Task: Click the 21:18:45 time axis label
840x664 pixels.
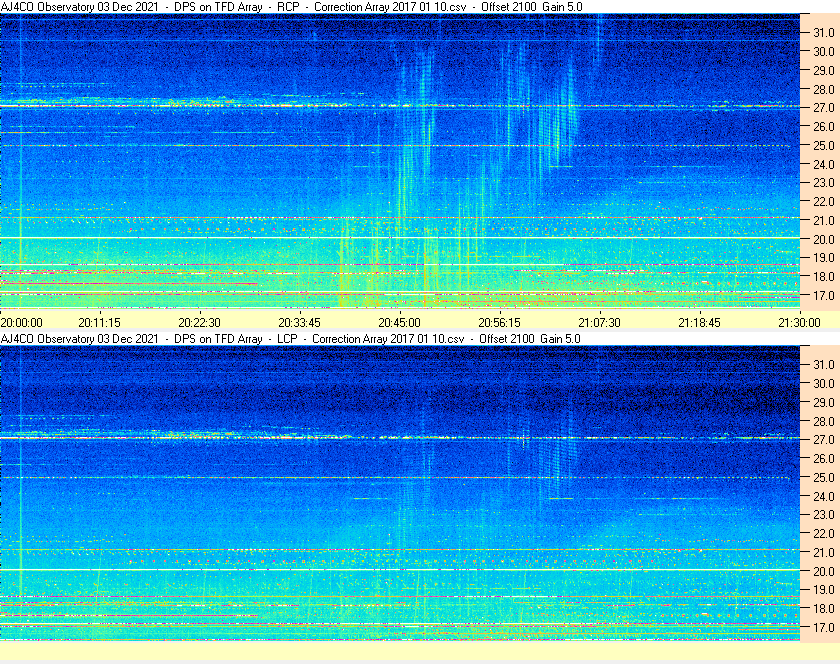Action: point(700,323)
